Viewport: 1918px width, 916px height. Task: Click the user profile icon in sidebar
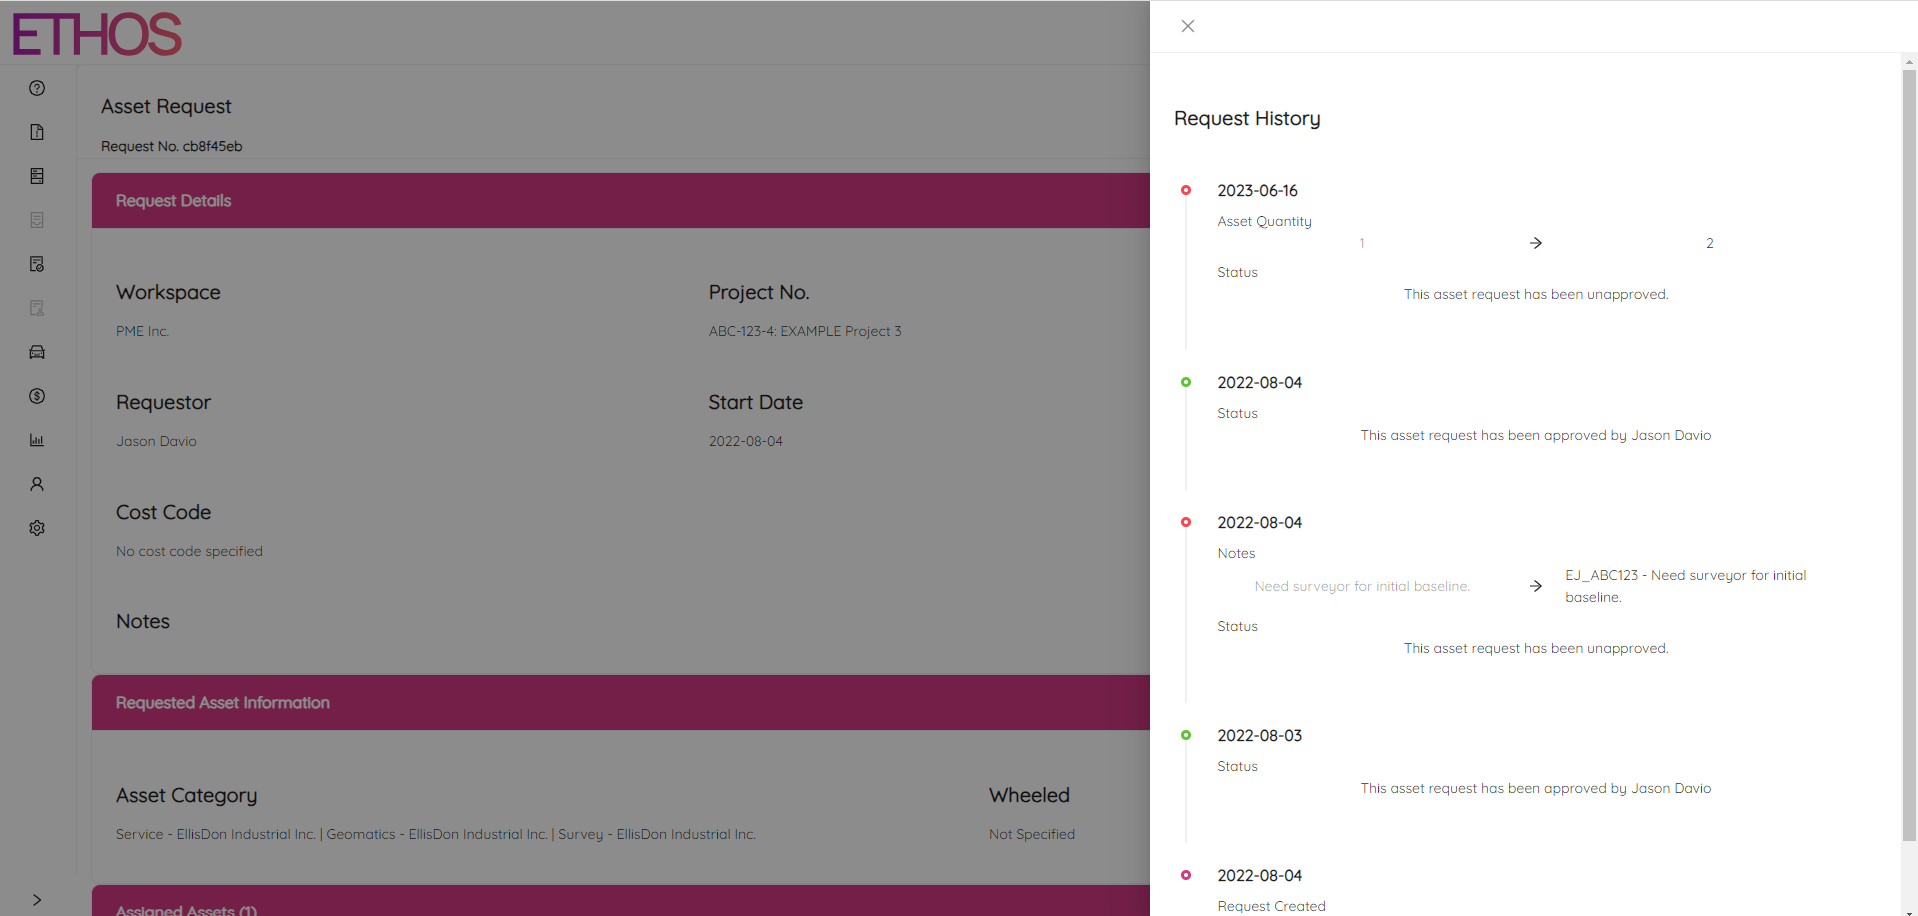[37, 483]
